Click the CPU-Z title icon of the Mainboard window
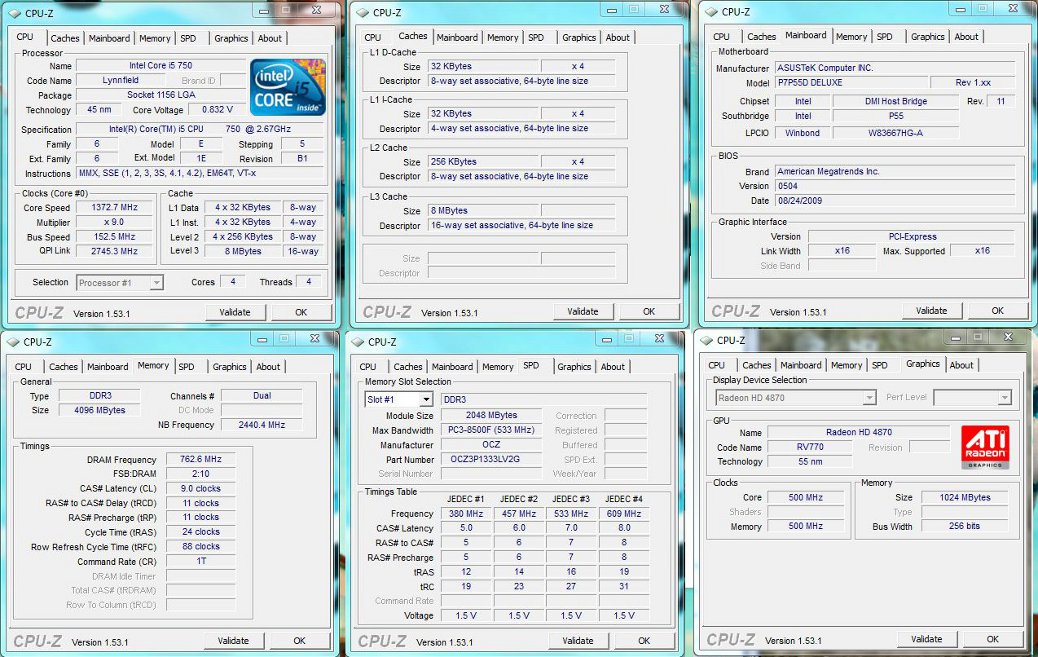 [x=710, y=11]
